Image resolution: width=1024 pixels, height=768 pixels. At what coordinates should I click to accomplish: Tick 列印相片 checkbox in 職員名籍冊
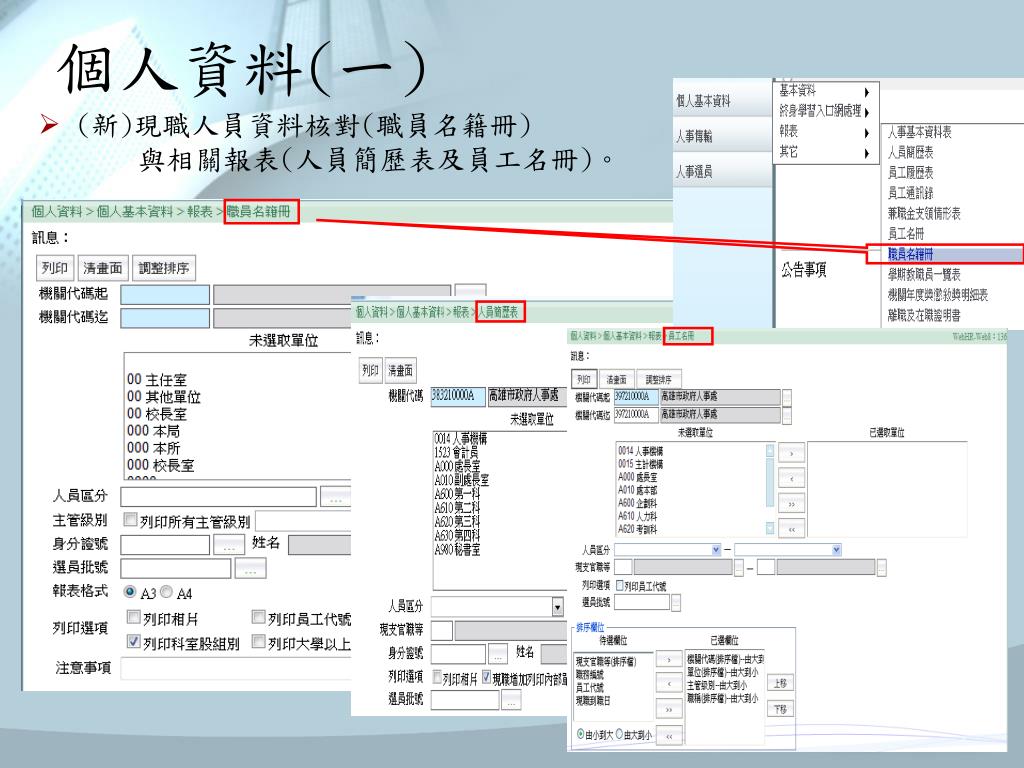tap(133, 617)
